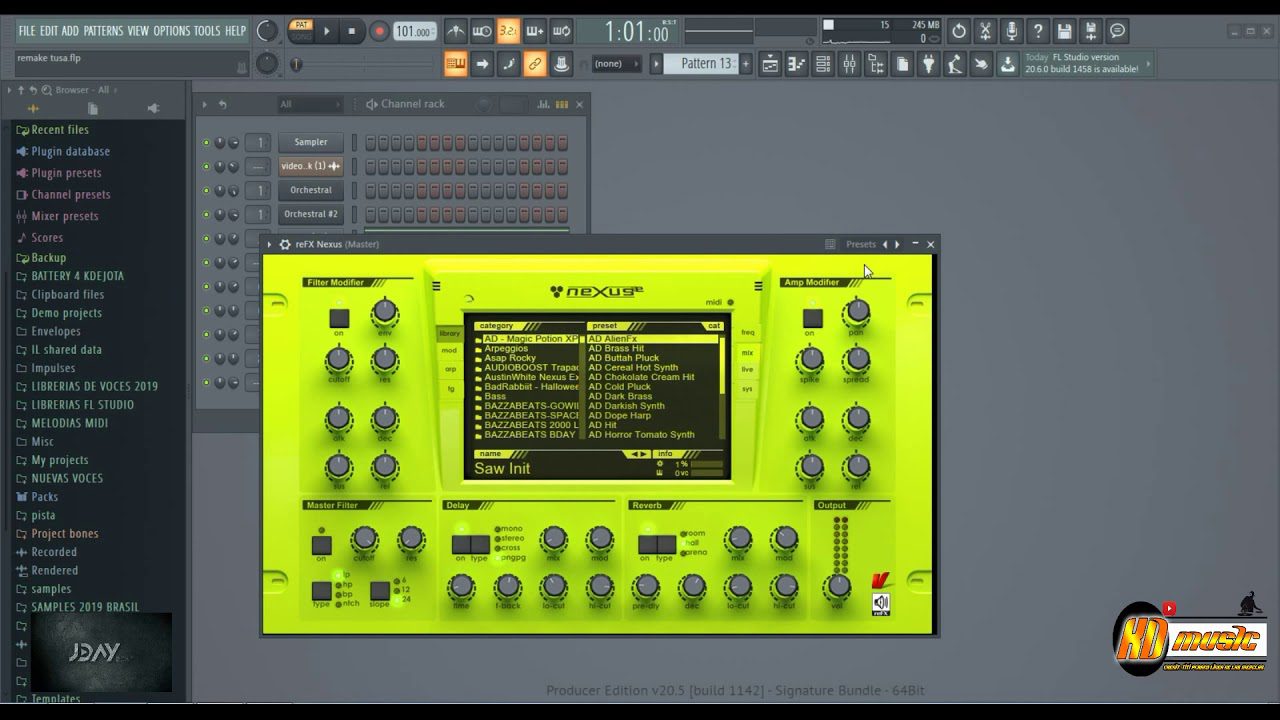Open the FILE menu

click(x=26, y=31)
